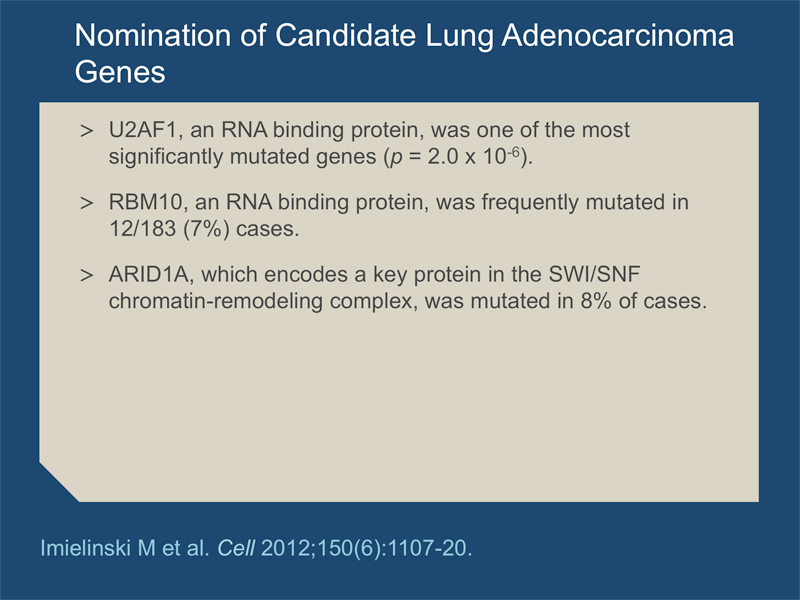Click the p-value '2.0 x 10-6' text
This screenshot has height=600, width=800.
(474, 156)
